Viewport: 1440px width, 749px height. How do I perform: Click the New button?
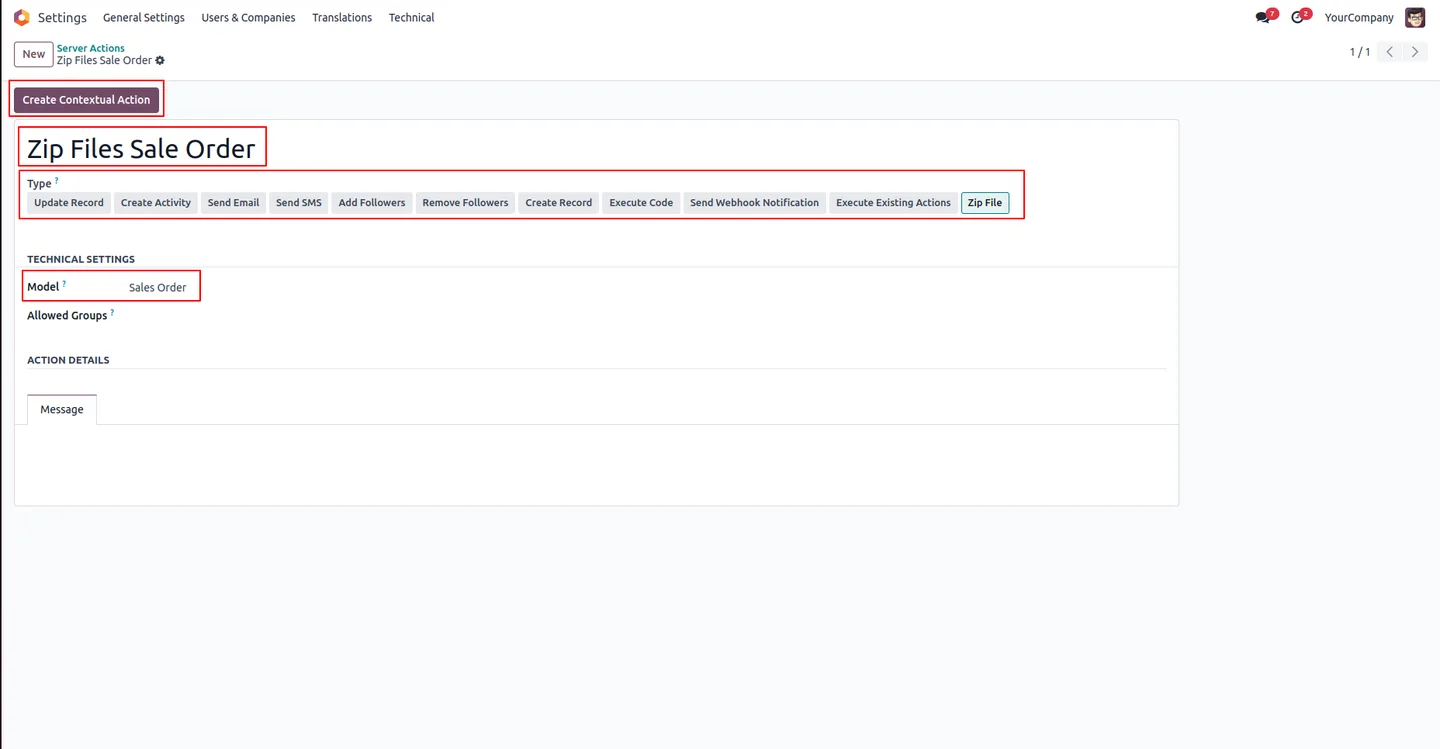tap(34, 54)
